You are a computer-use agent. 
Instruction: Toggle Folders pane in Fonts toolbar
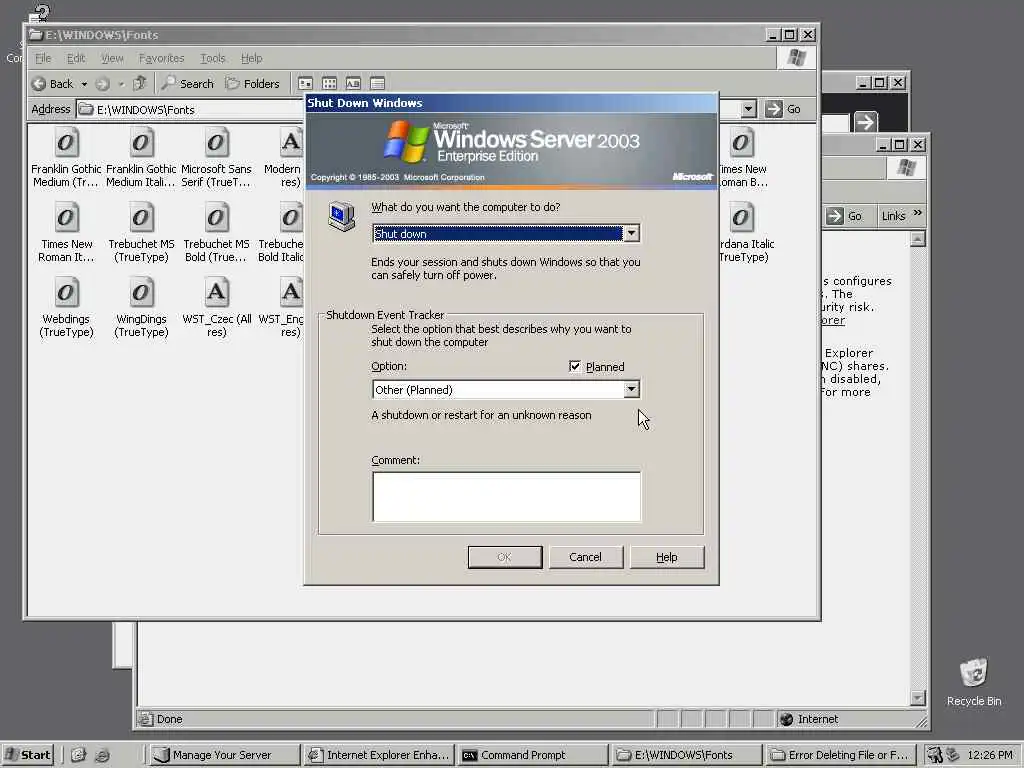[x=252, y=84]
